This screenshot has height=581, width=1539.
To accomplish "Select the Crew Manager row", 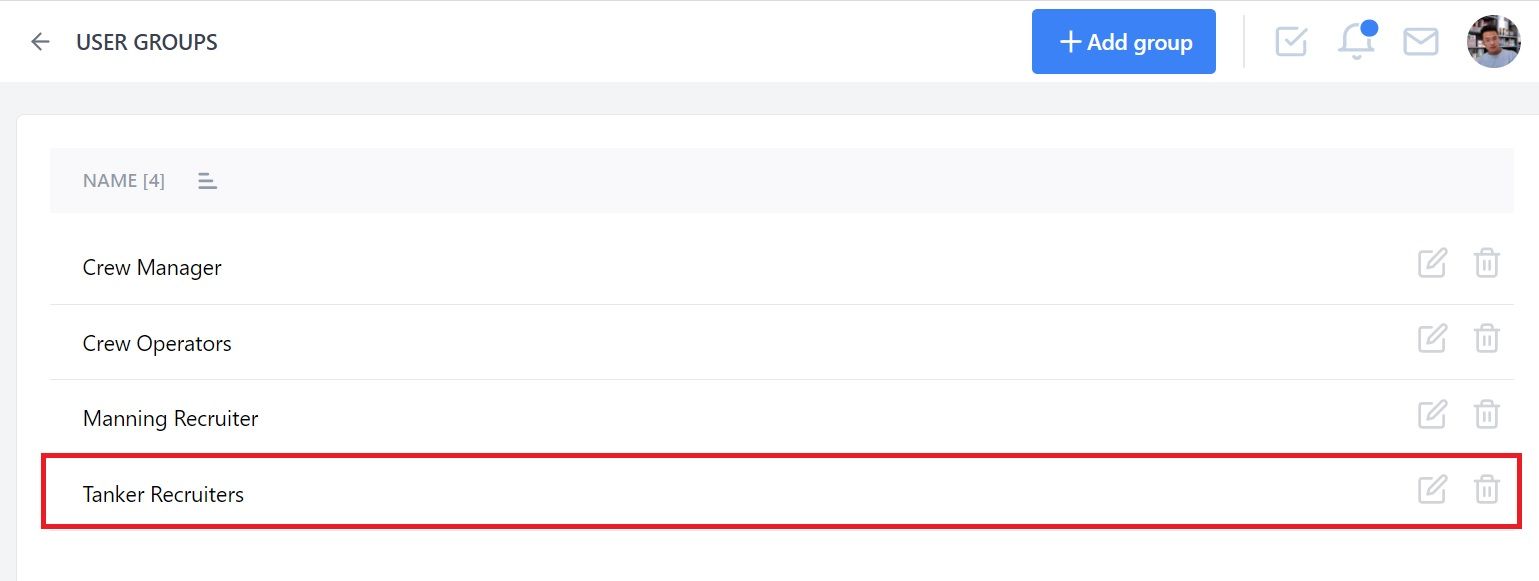I will pyautogui.click(x=782, y=267).
